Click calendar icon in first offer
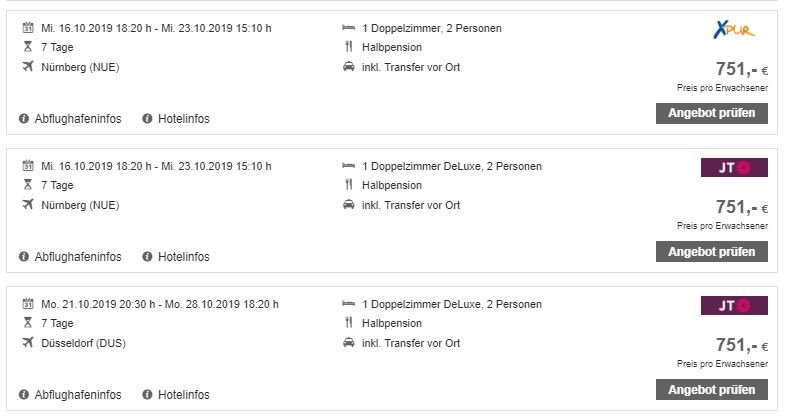Screen dimensions: 785x417 coord(28,28)
